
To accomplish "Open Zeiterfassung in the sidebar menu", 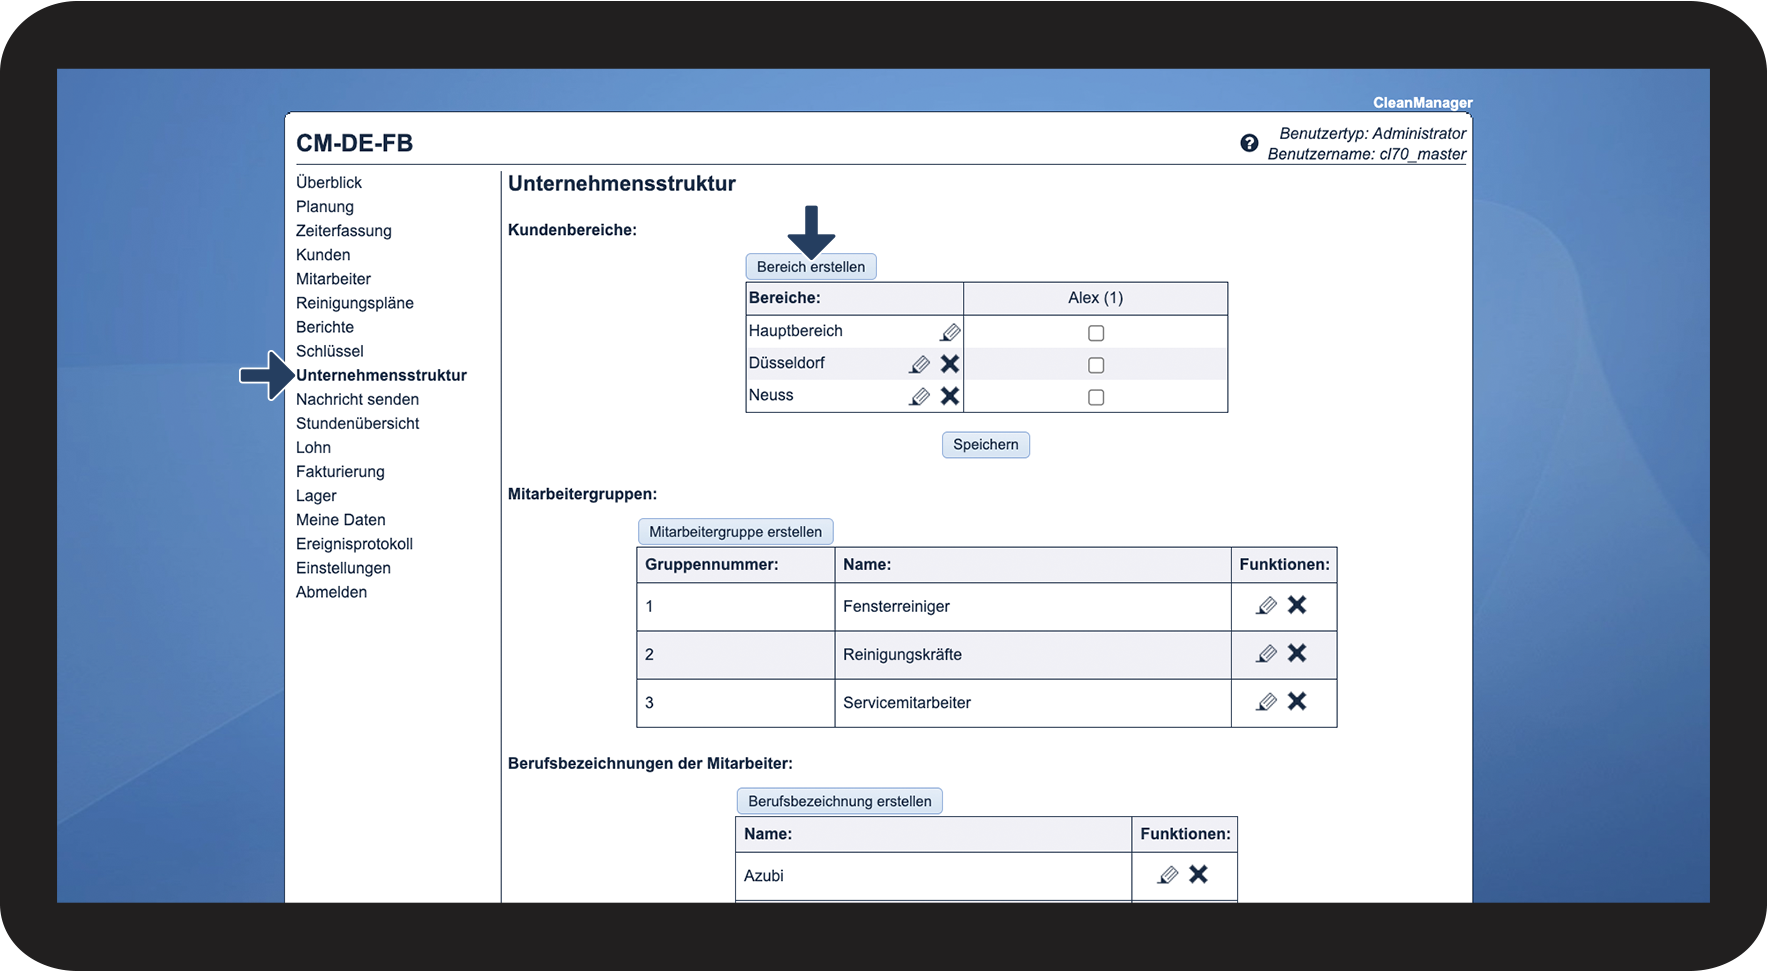I will pos(343,231).
